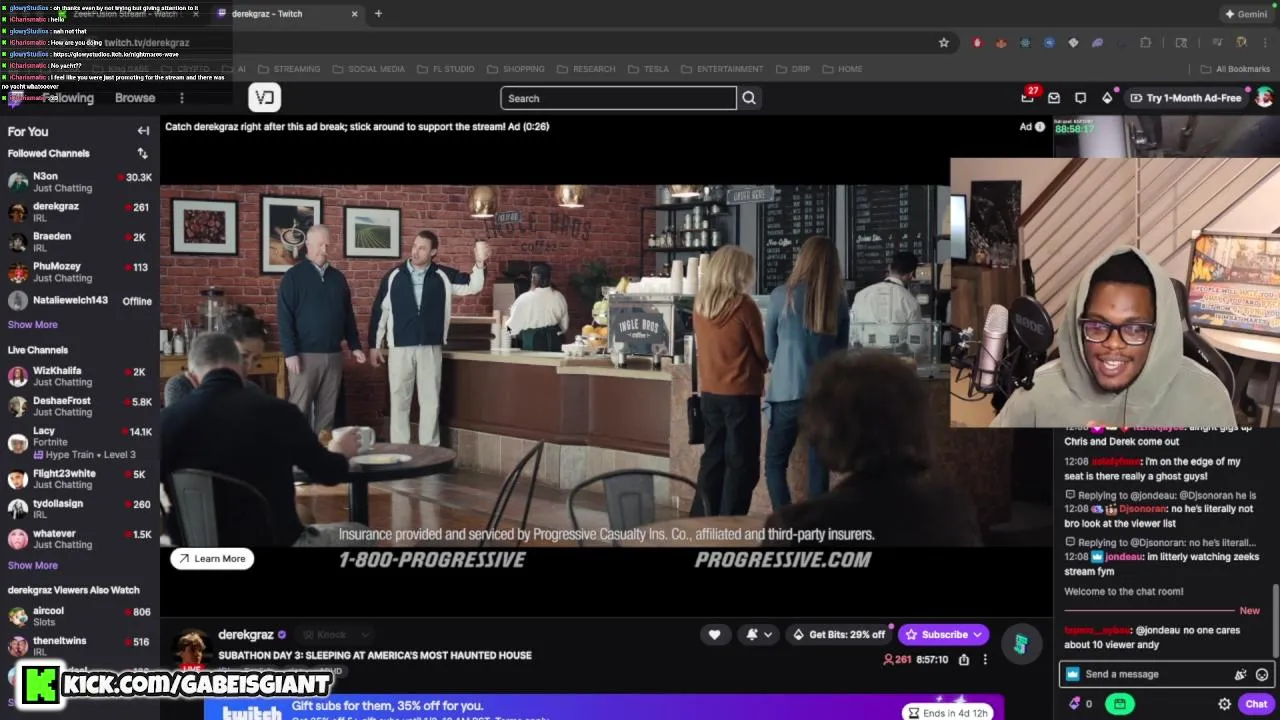Screen dimensions: 1280x720
Task: Click the Chat send button
Action: (1256, 704)
